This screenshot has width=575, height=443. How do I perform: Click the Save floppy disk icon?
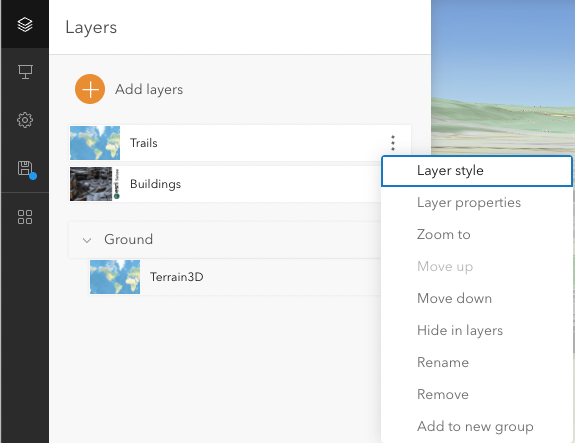tap(25, 168)
